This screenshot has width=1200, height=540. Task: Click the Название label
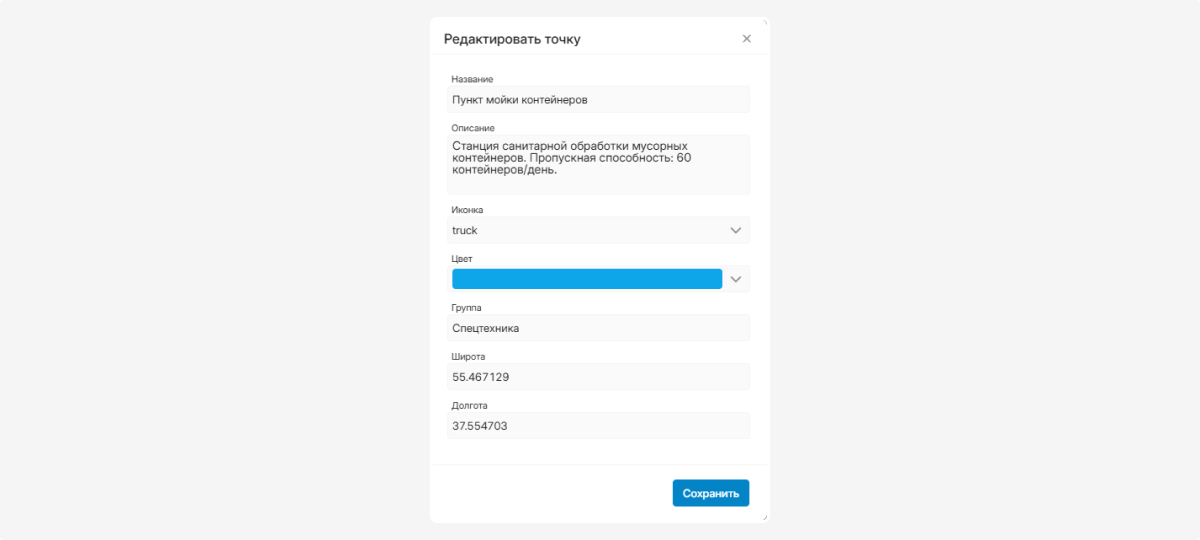[x=472, y=79]
